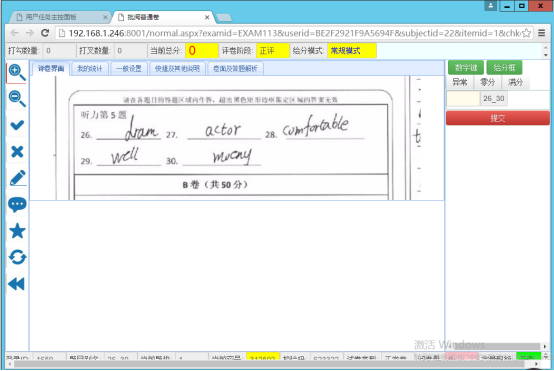Image resolution: width=554 pixels, height=371 pixels.
Task: Select the cross mark tool
Action: 17,151
